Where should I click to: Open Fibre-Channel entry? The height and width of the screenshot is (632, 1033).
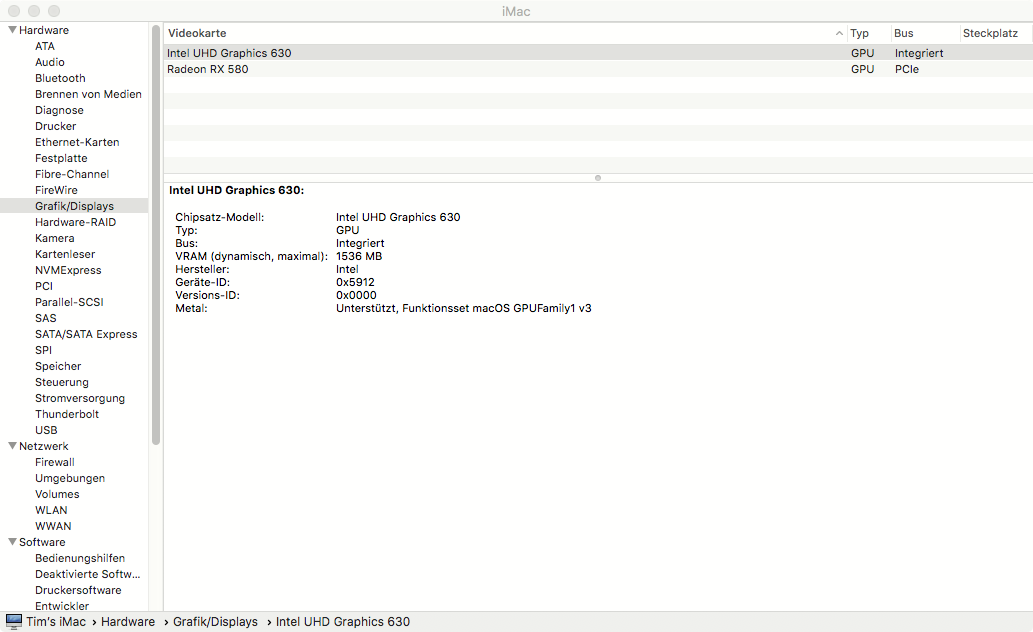tap(72, 174)
